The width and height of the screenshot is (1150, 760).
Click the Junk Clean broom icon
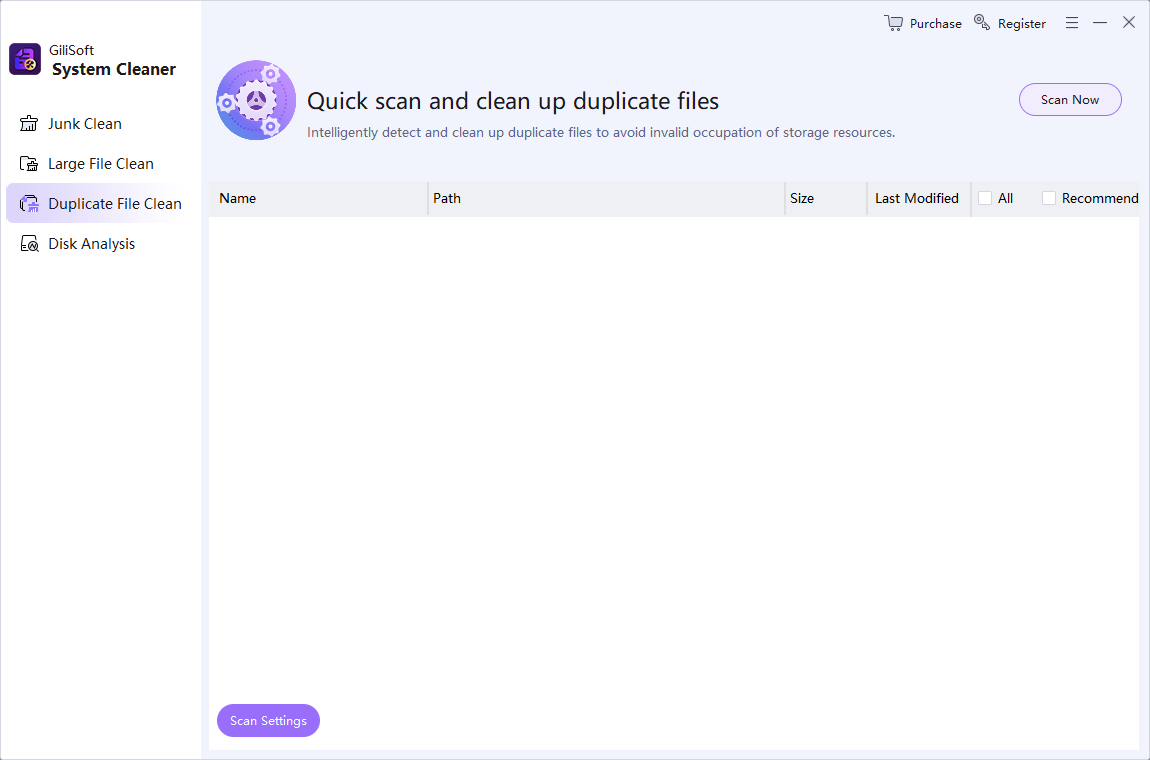tap(29, 123)
